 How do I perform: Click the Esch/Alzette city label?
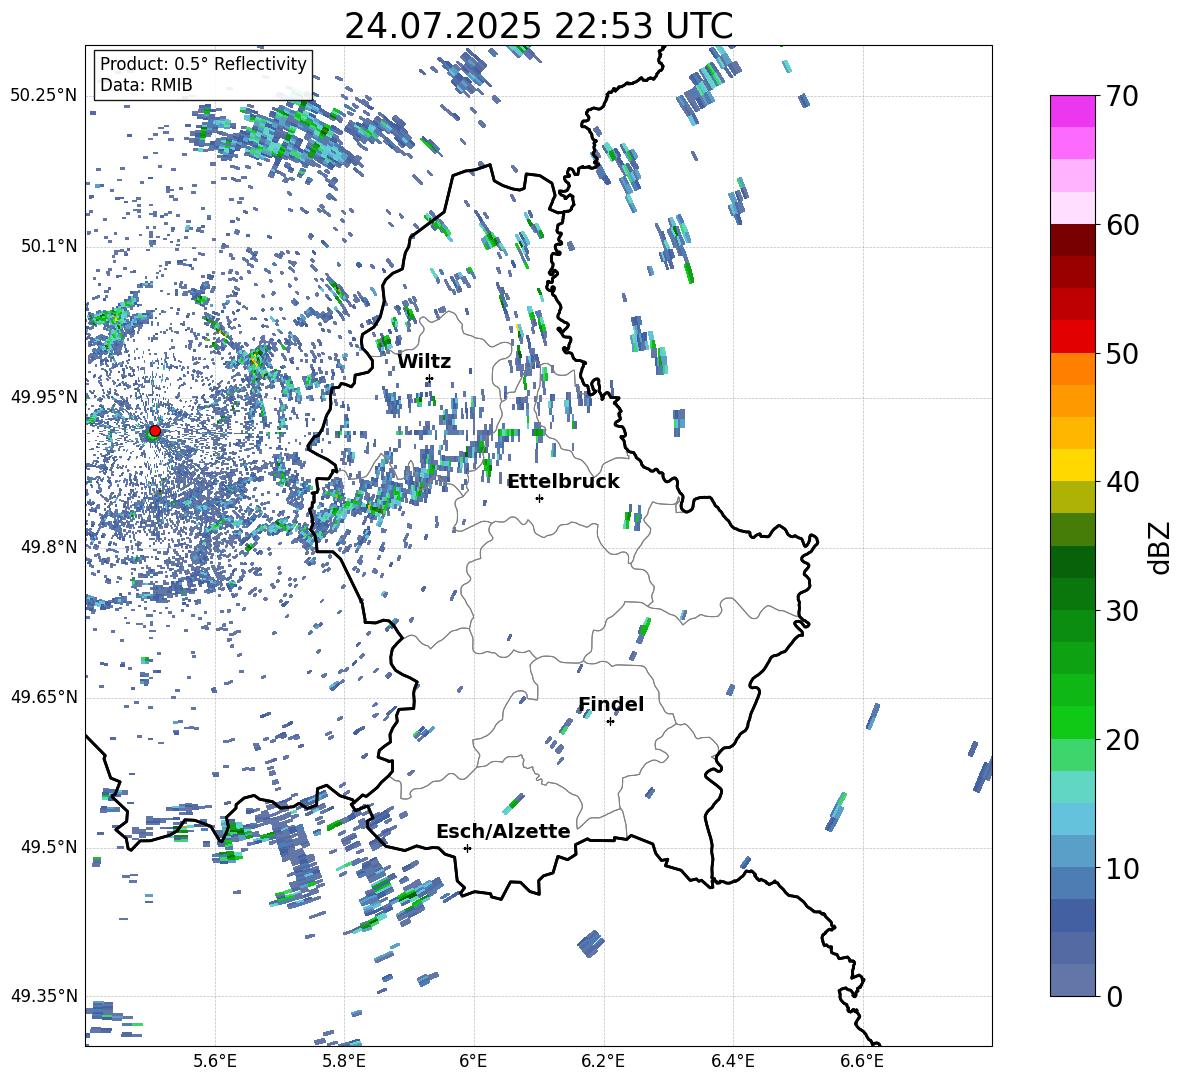click(503, 831)
